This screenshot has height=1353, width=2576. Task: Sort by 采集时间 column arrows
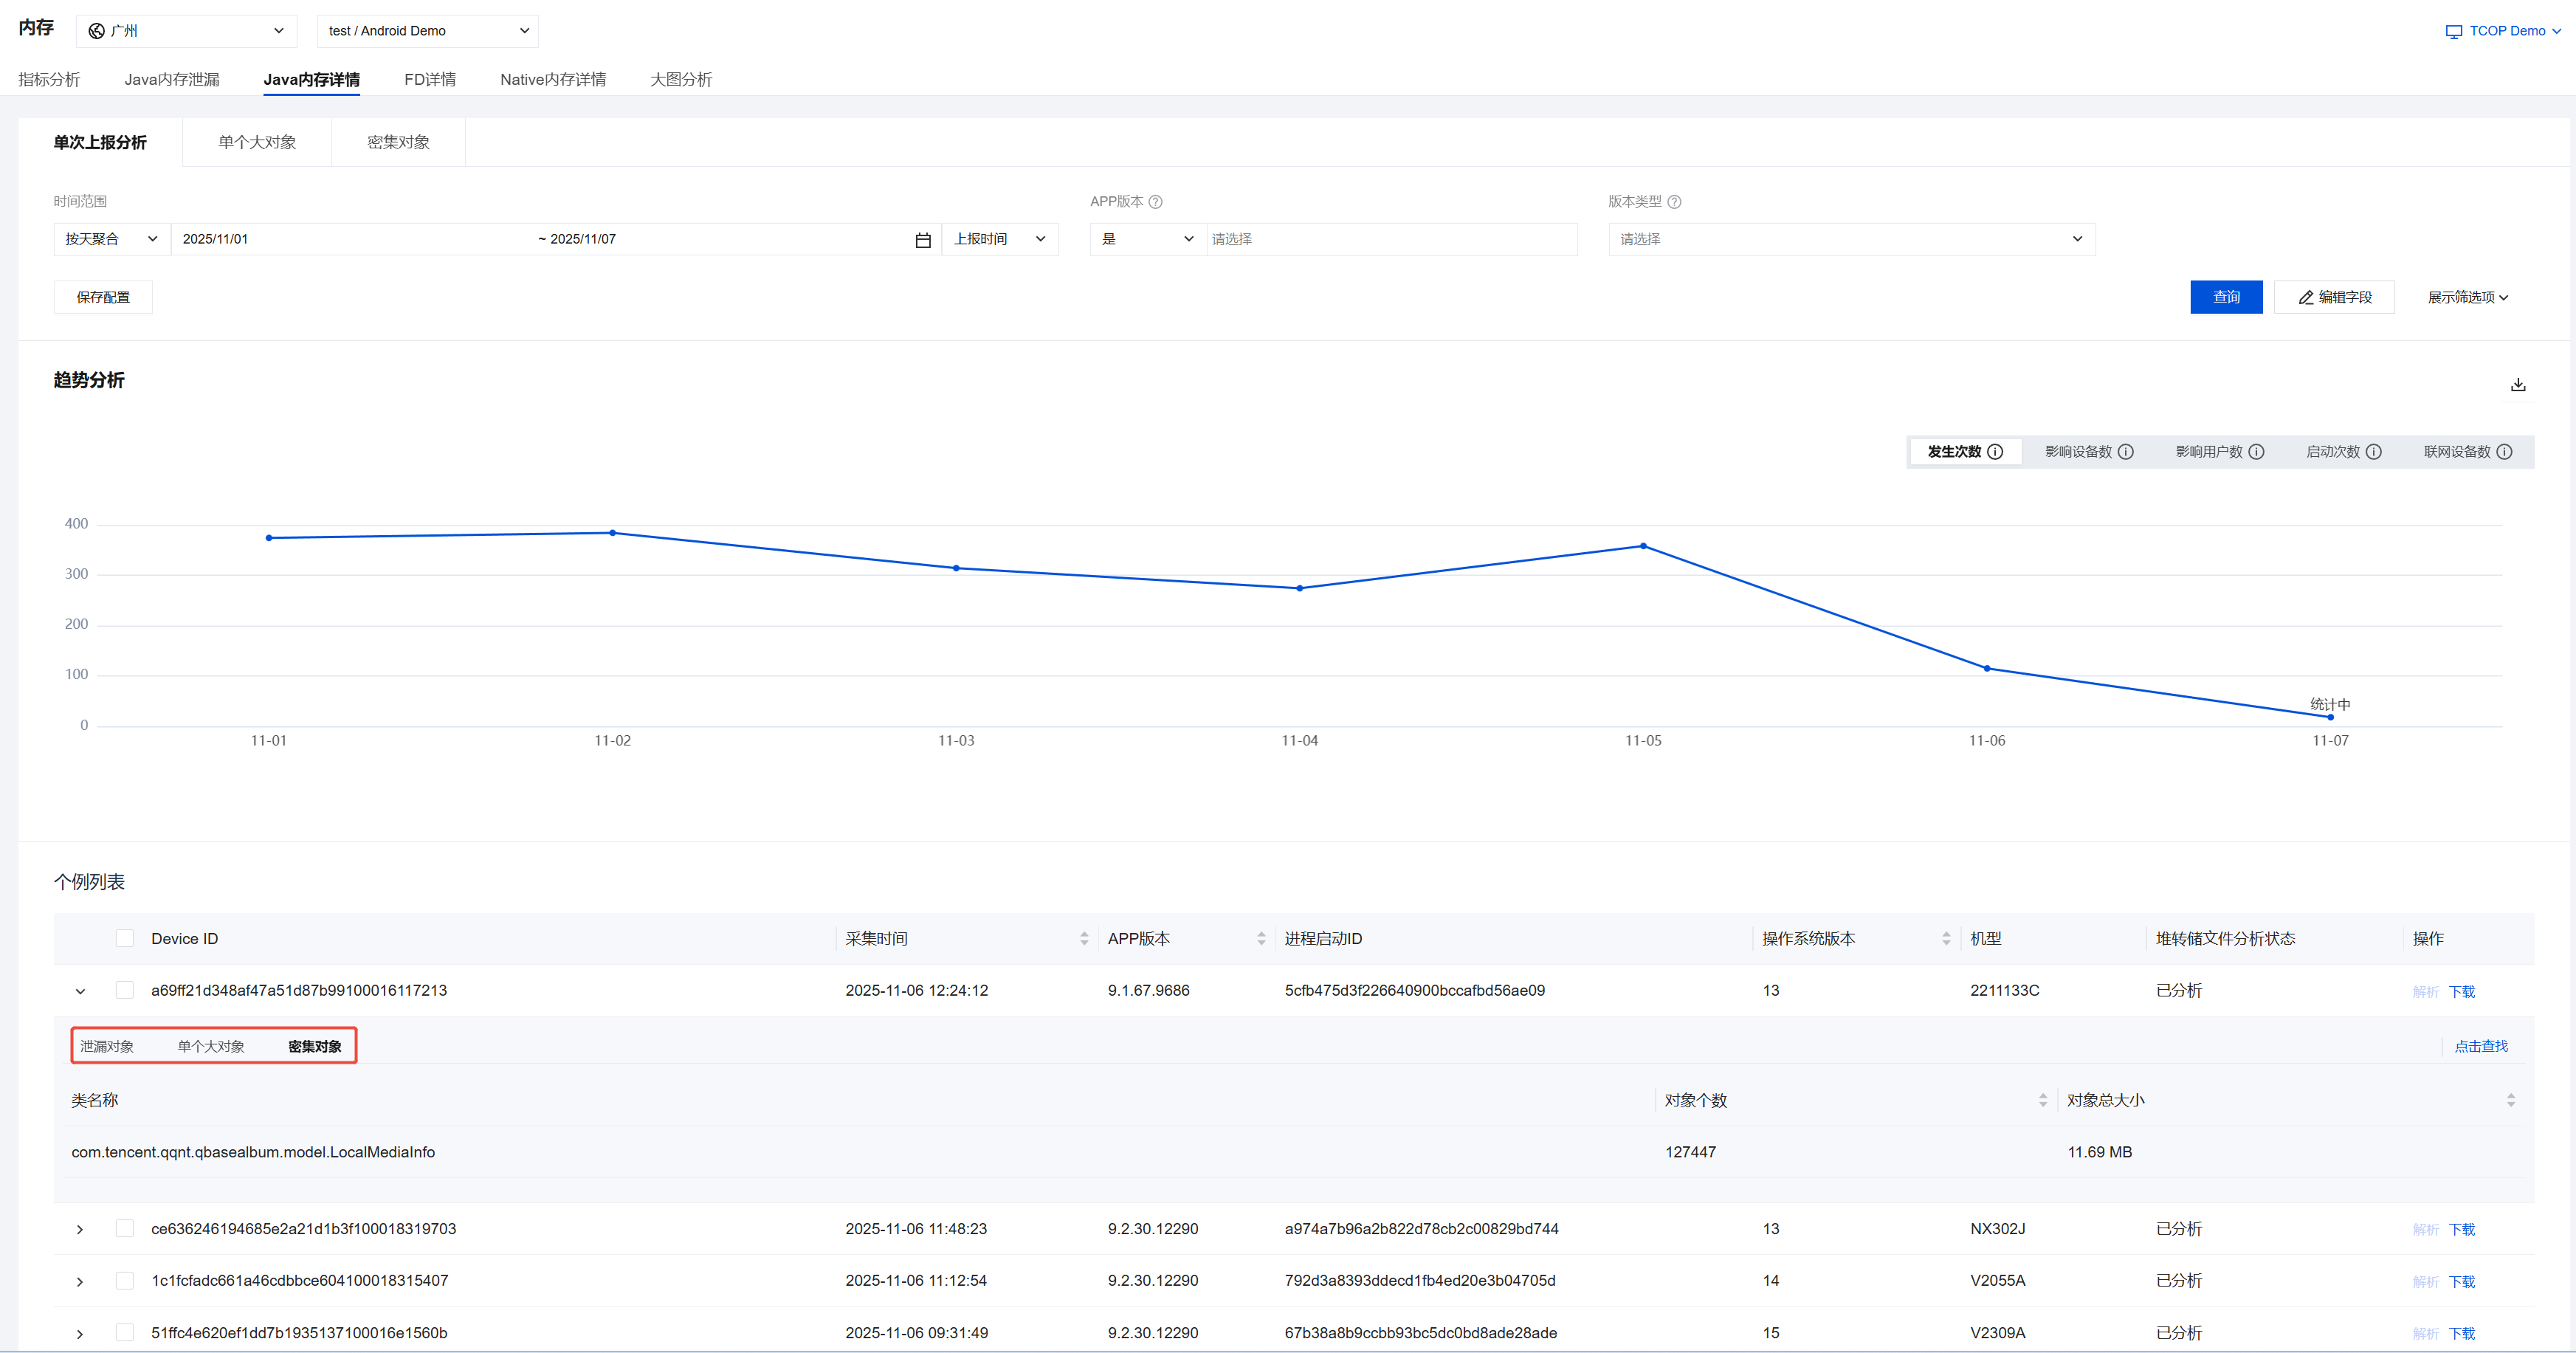point(1084,939)
